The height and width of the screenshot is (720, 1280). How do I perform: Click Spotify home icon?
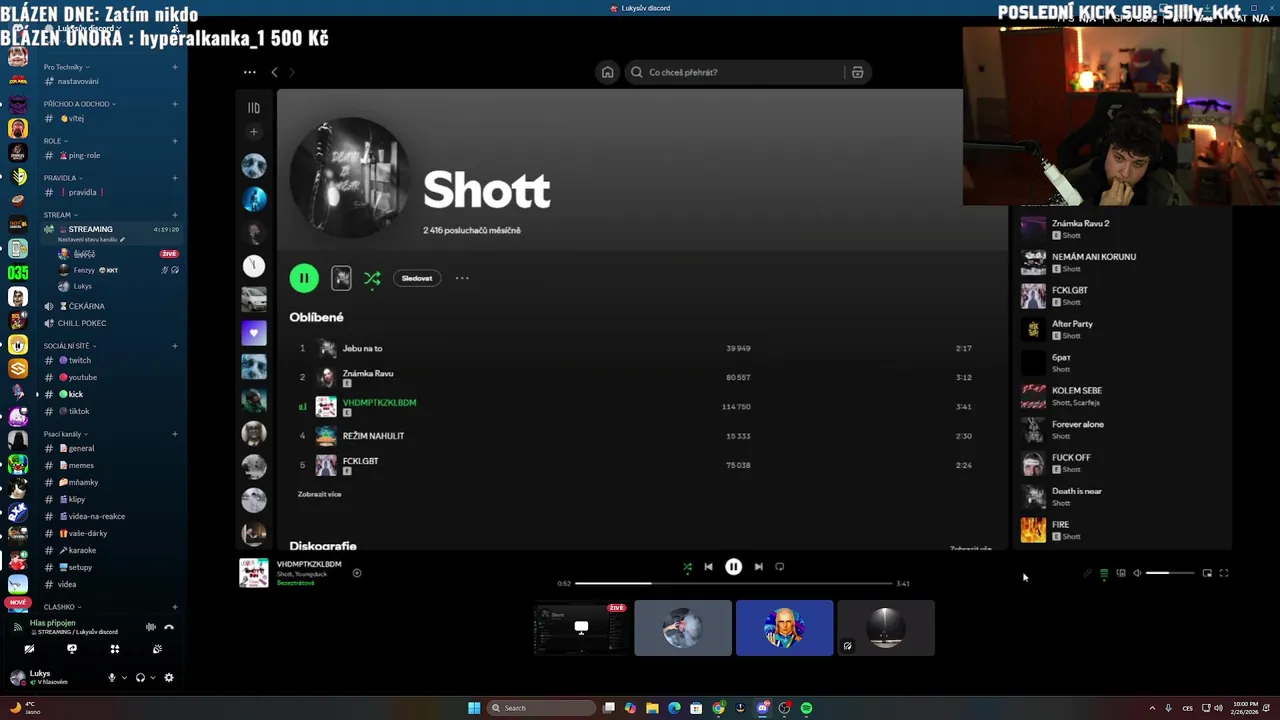coord(607,72)
